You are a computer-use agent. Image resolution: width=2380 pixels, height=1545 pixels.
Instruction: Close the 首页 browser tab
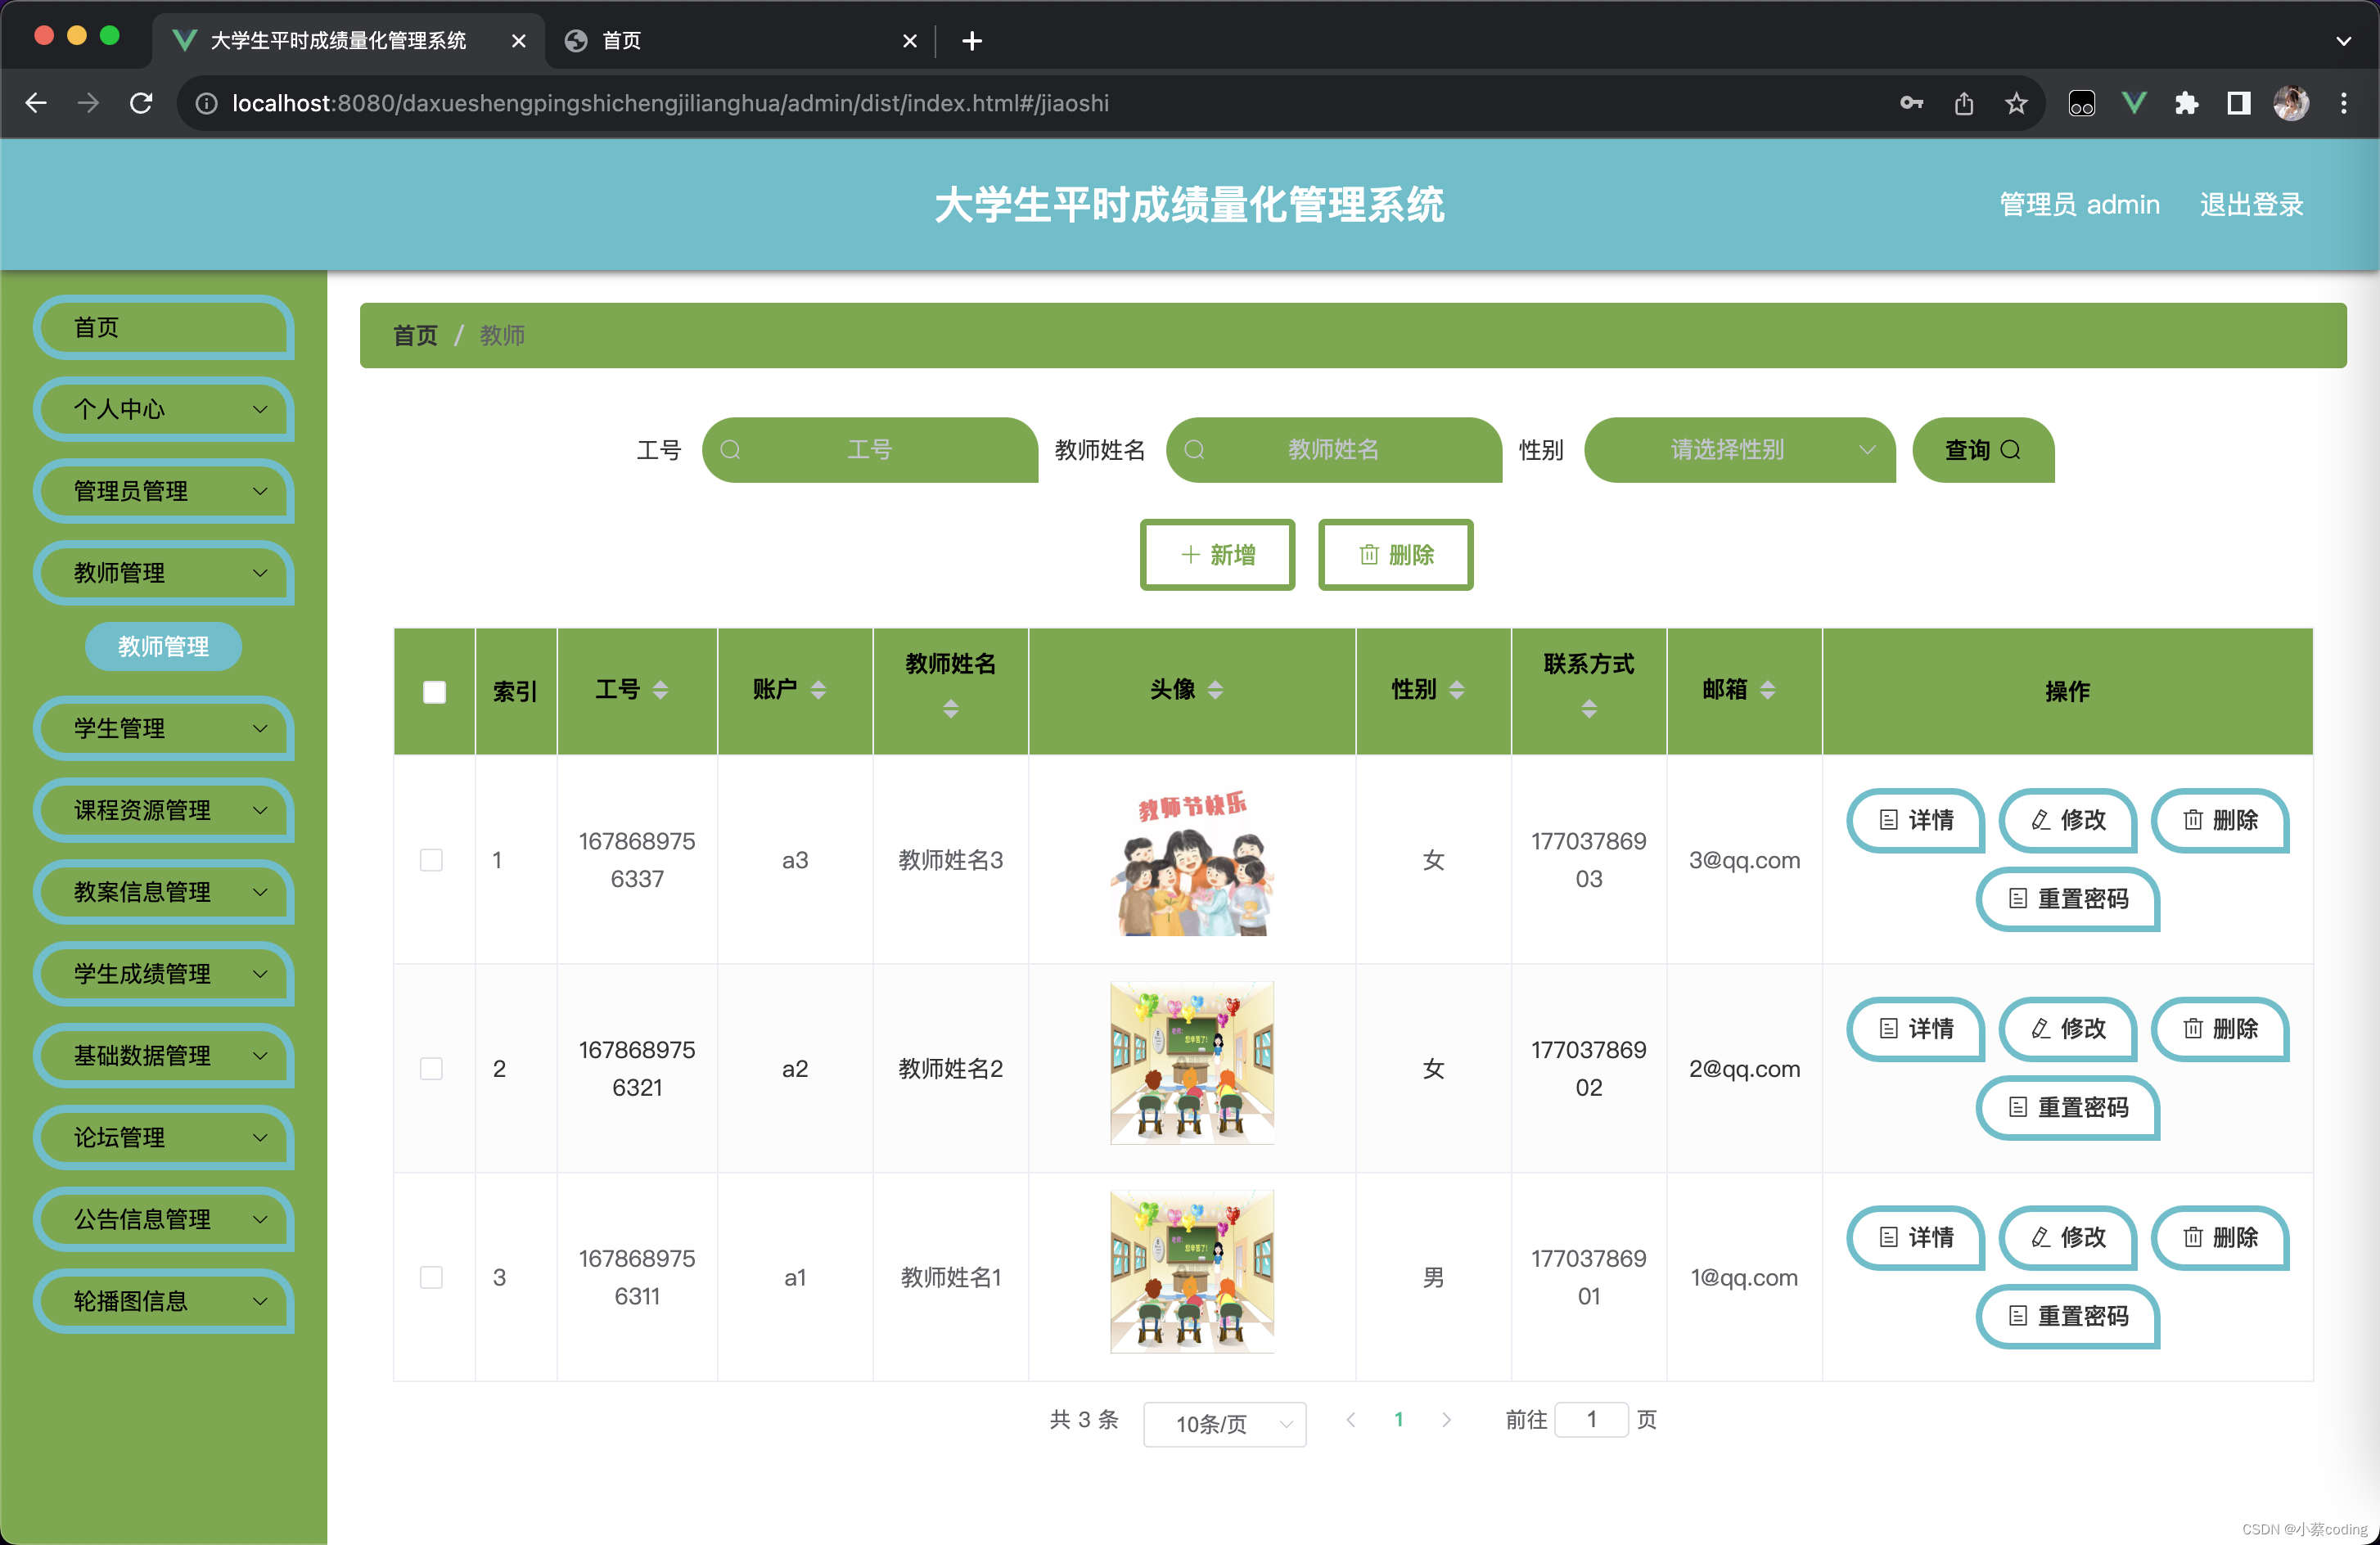click(909, 41)
